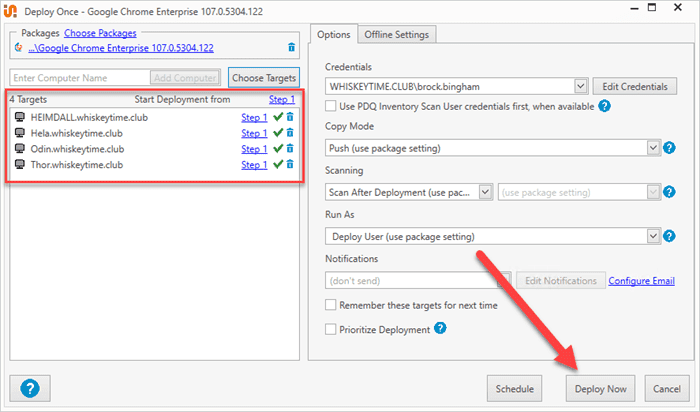The height and width of the screenshot is (412, 700).
Task: Maximize the Deploy Once window
Action: tap(652, 8)
